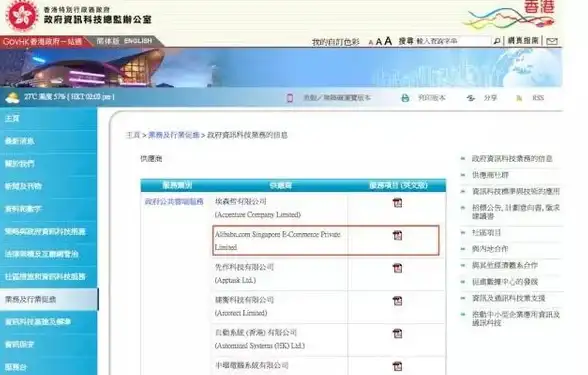The image size is (588, 375).
Task: Select the text Alibaba.com Singapore E-Commerce Private Limited
Action: 278,241
